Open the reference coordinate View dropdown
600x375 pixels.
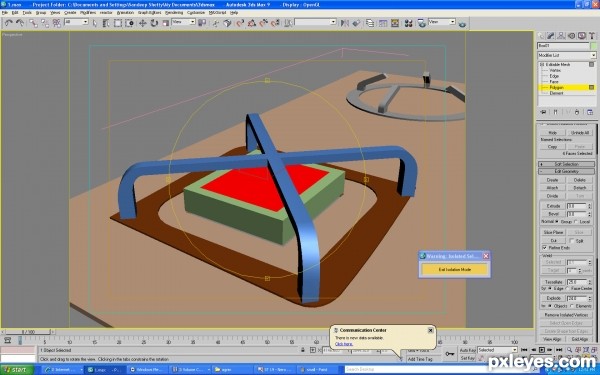click(183, 22)
